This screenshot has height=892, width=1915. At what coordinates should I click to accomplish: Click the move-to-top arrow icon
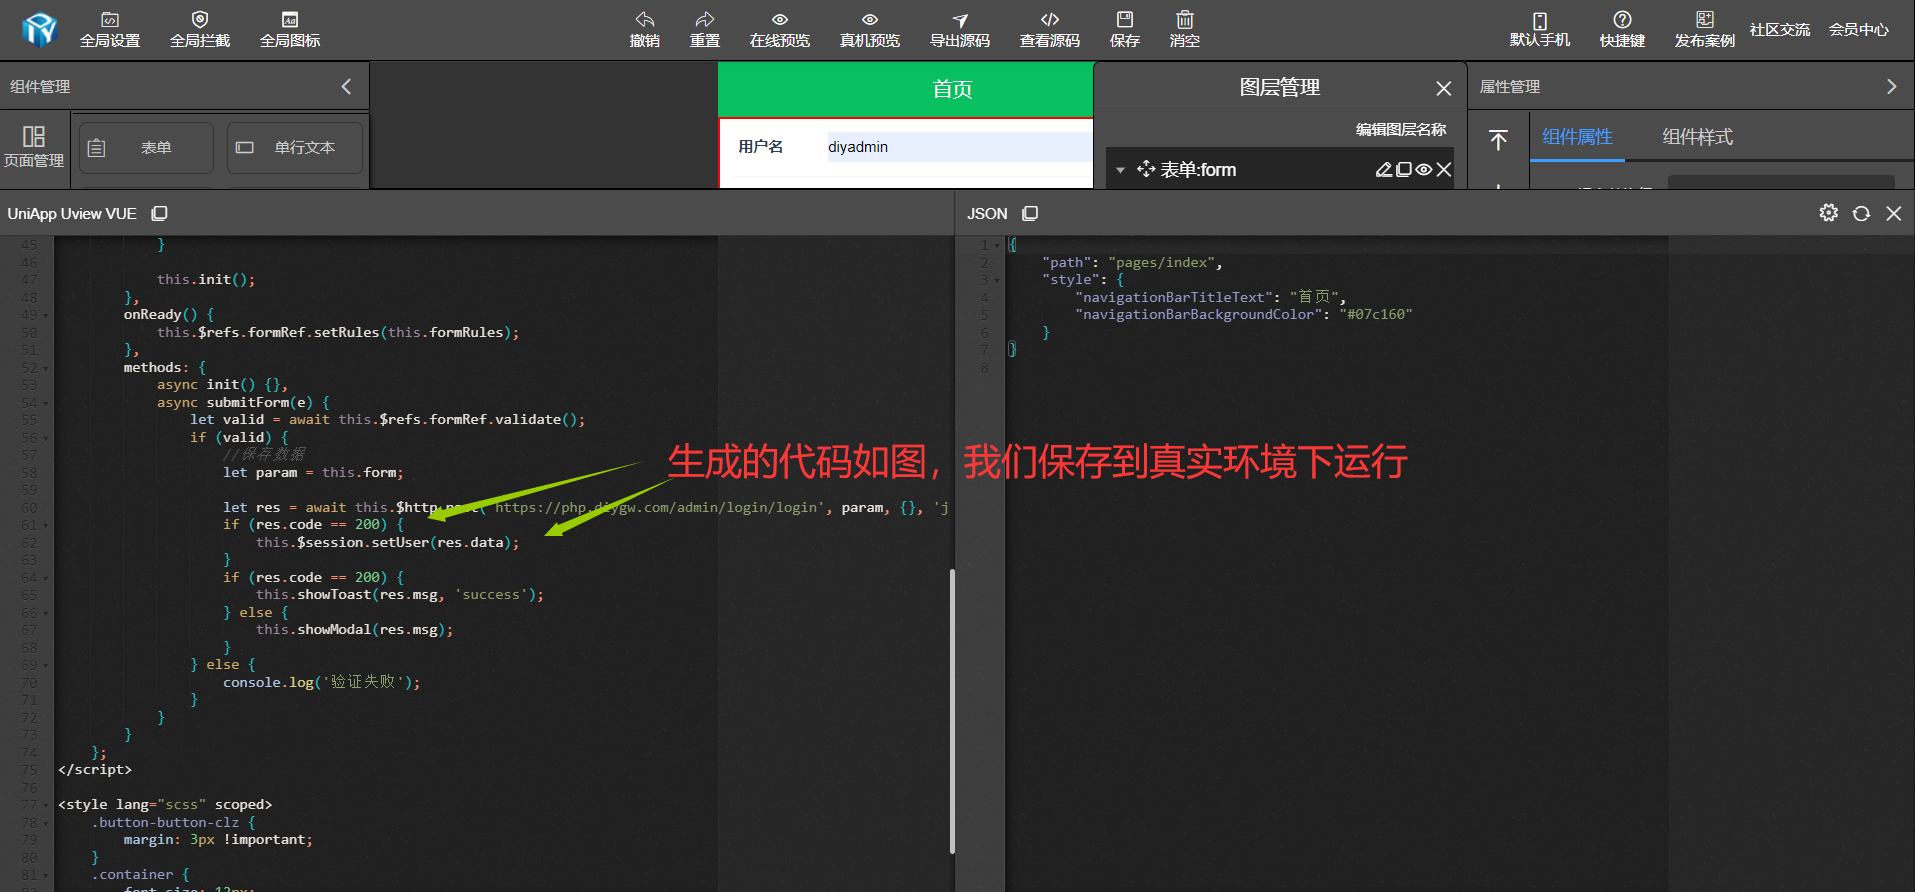pyautogui.click(x=1498, y=140)
